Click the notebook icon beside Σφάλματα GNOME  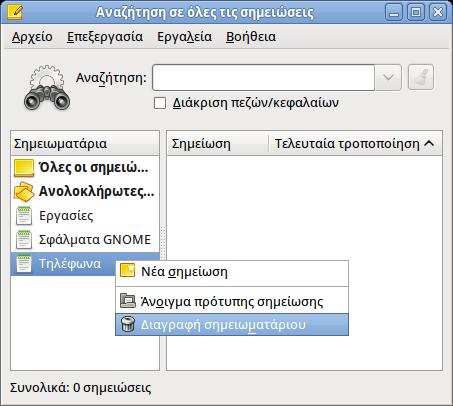click(24, 240)
